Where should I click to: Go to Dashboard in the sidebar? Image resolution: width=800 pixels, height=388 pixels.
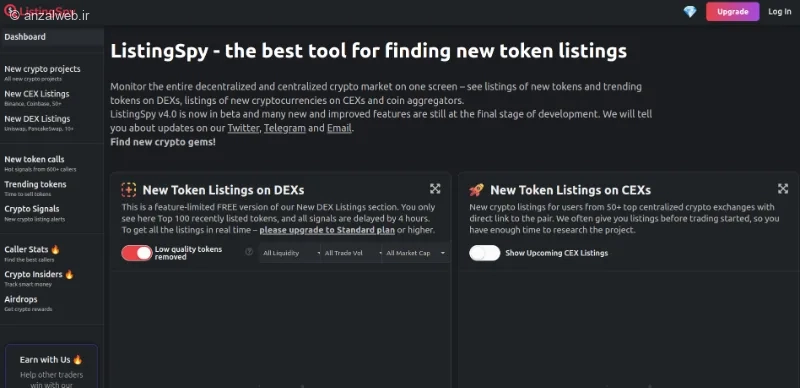click(52, 37)
